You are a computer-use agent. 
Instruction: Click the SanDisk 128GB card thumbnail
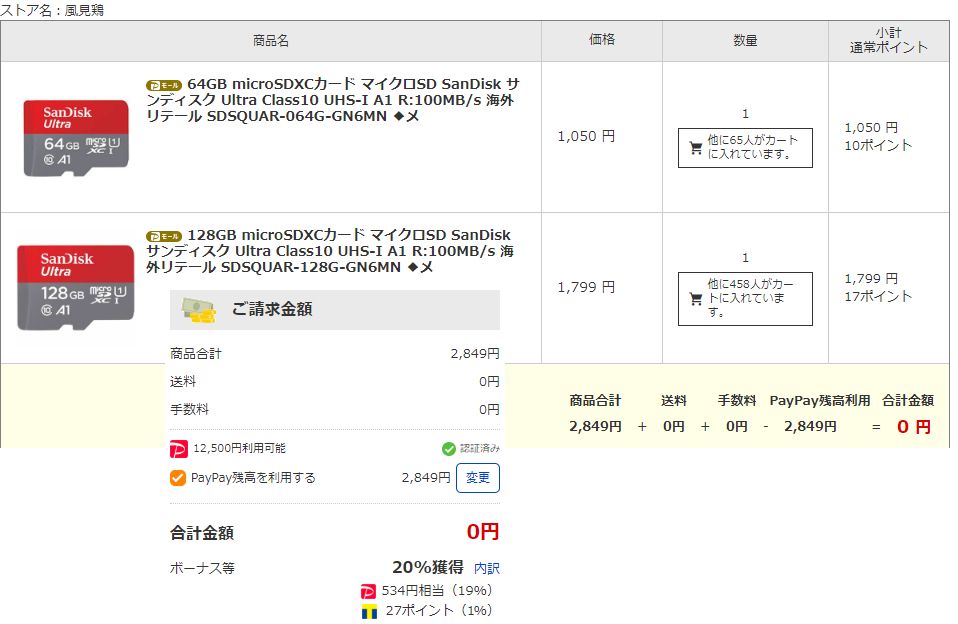tap(76, 286)
